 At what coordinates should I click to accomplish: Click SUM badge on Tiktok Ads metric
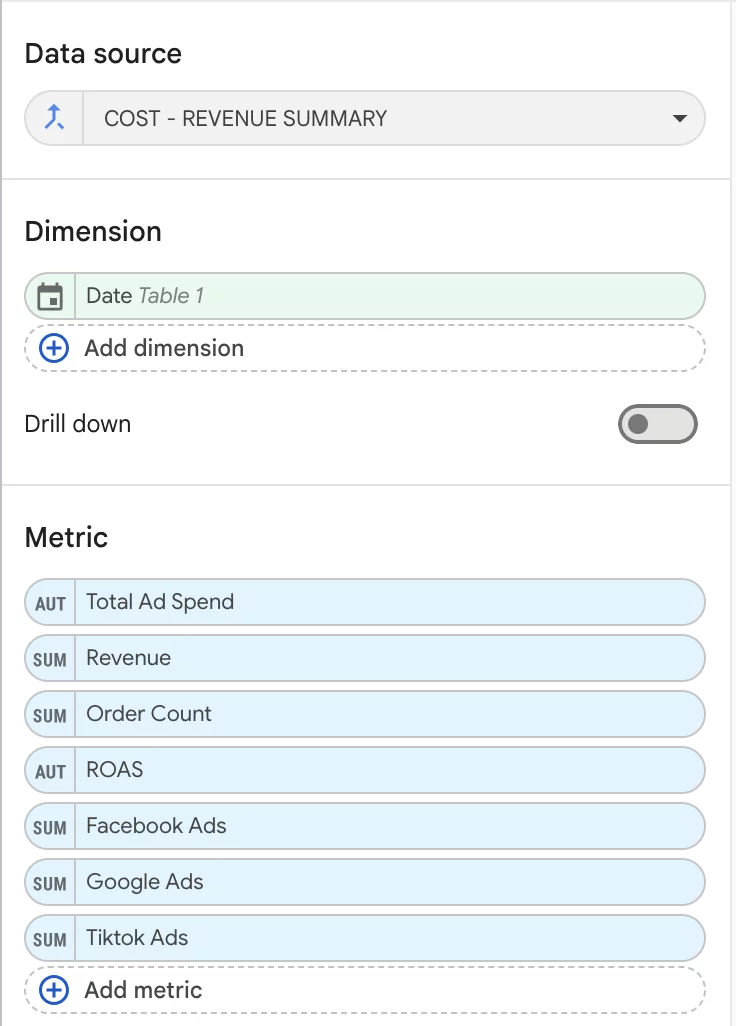50,938
